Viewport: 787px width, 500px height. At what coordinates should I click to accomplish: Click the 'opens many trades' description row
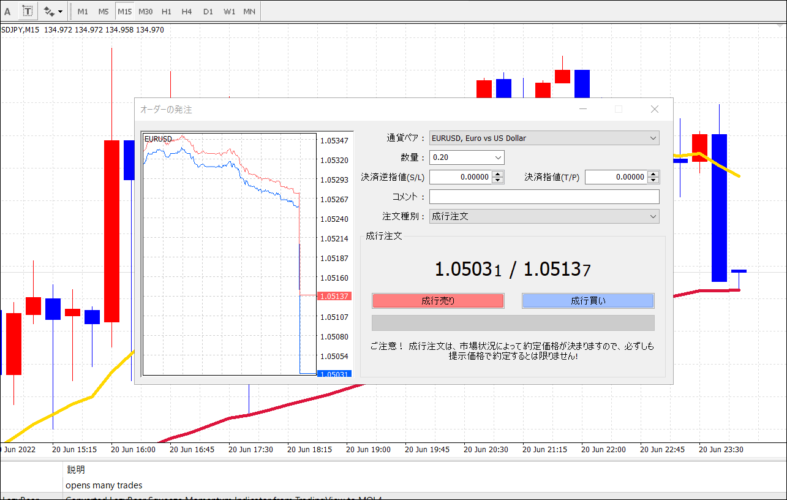coord(103,485)
